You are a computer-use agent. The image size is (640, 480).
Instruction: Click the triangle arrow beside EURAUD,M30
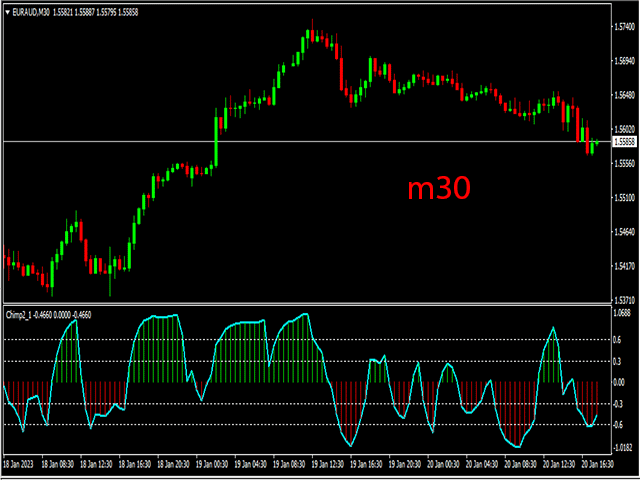click(8, 13)
